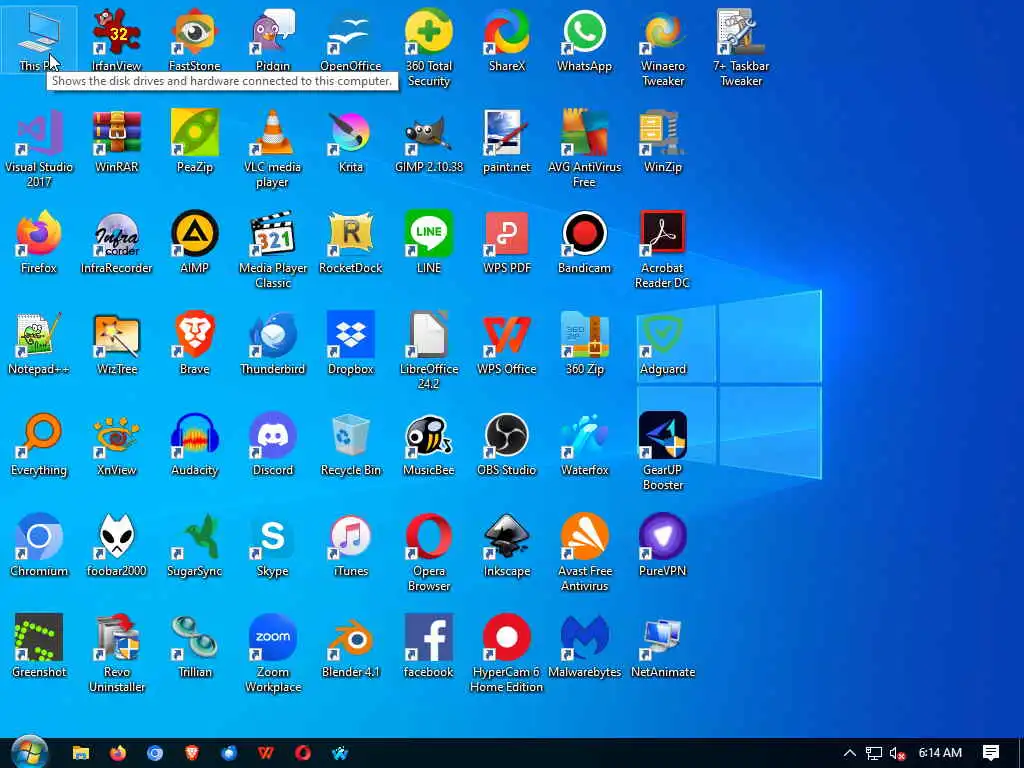Open File Explorer from the taskbar
The width and height of the screenshot is (1024, 768).
coord(81,753)
